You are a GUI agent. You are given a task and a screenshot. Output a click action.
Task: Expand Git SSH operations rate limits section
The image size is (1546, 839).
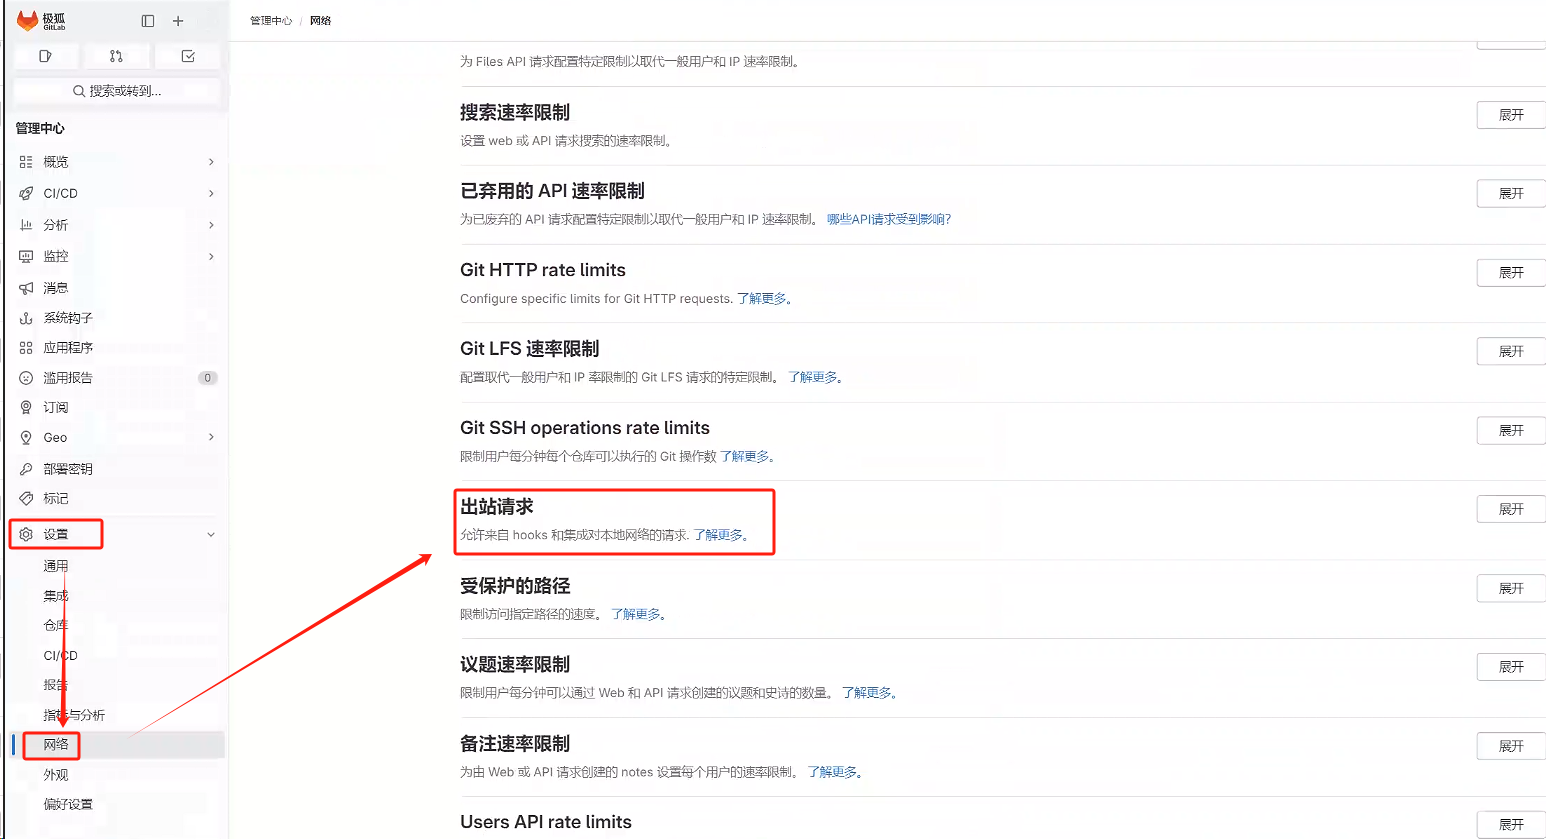click(1511, 430)
